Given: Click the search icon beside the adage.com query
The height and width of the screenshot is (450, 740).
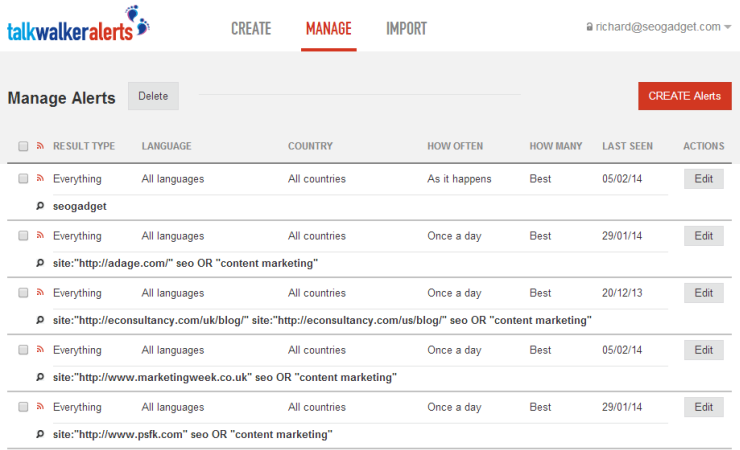Looking at the screenshot, I should tap(40, 263).
